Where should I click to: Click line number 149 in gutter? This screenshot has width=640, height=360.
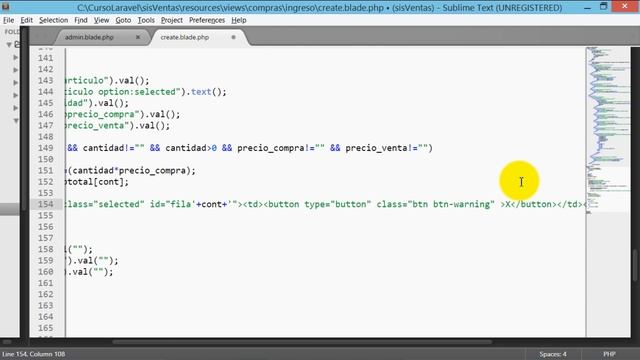coord(46,148)
